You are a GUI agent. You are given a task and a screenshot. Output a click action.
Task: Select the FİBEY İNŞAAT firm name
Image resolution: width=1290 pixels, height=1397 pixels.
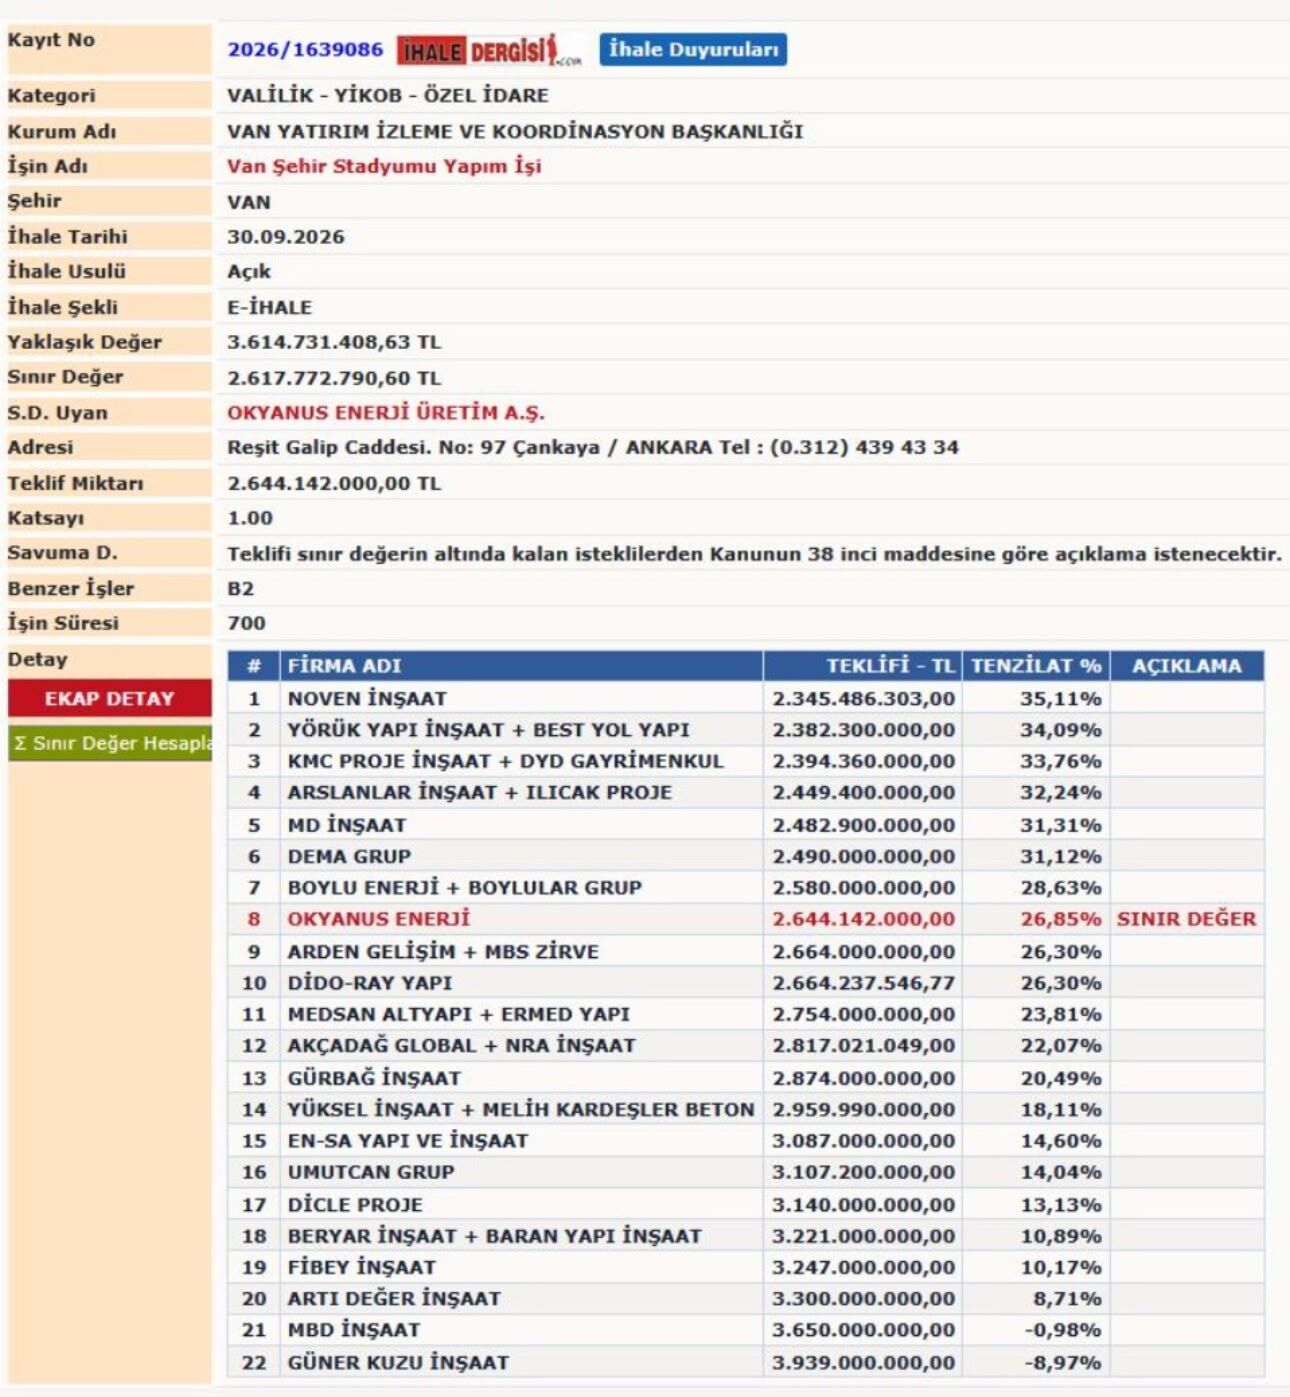pos(362,1267)
